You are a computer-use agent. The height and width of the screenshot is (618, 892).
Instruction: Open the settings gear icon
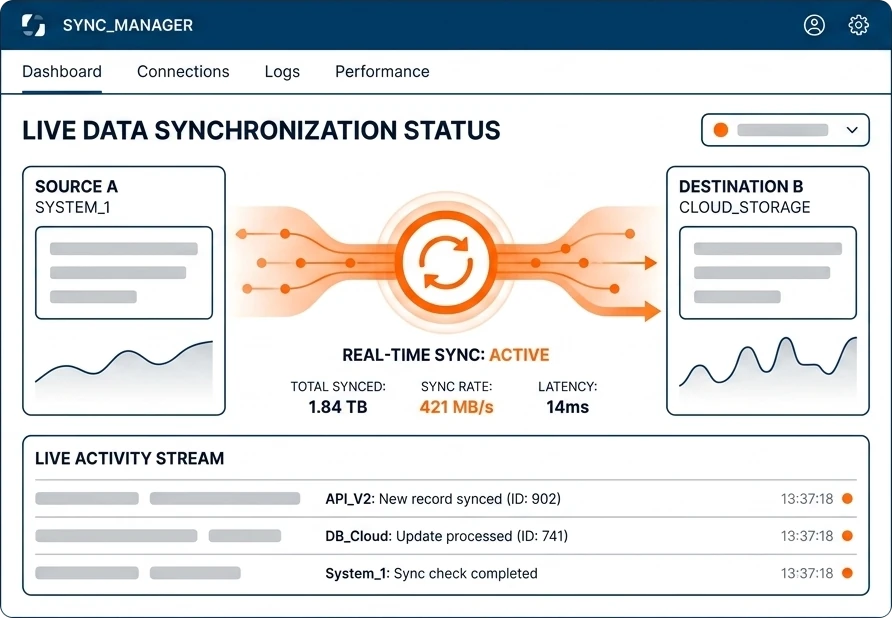click(858, 25)
